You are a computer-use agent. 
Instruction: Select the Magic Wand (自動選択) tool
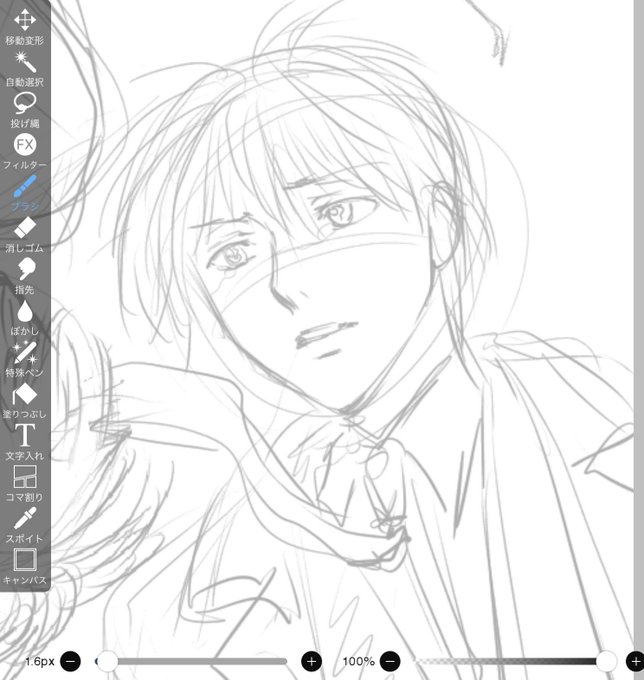(x=25, y=69)
